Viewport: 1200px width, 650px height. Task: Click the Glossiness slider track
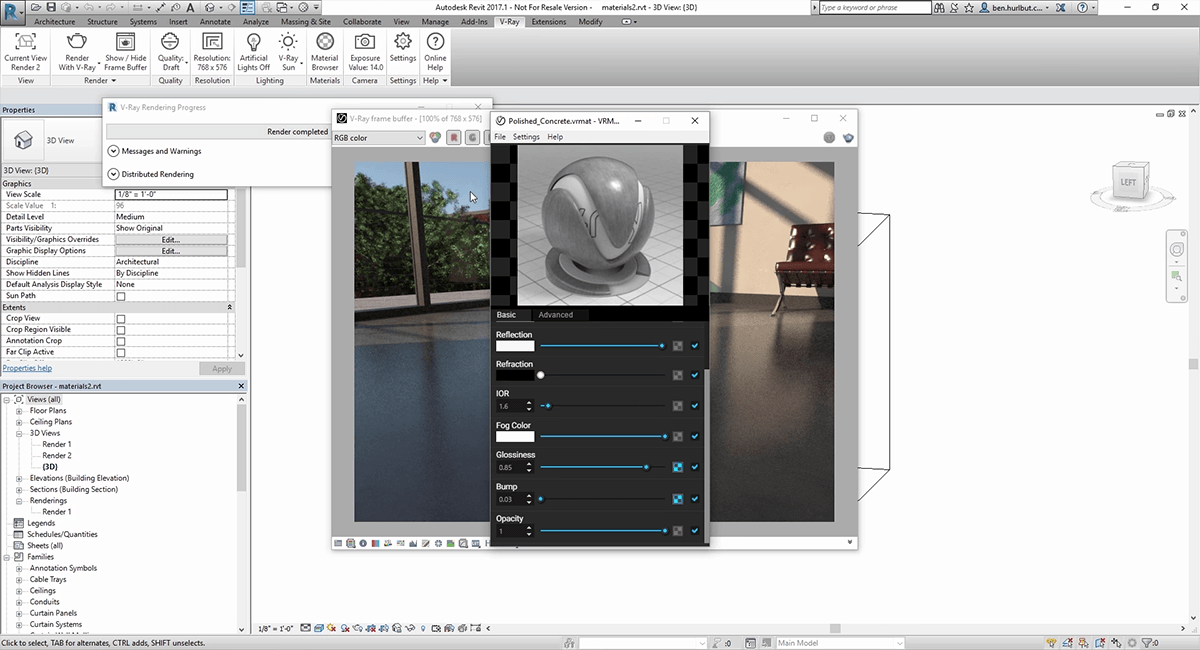(603, 467)
